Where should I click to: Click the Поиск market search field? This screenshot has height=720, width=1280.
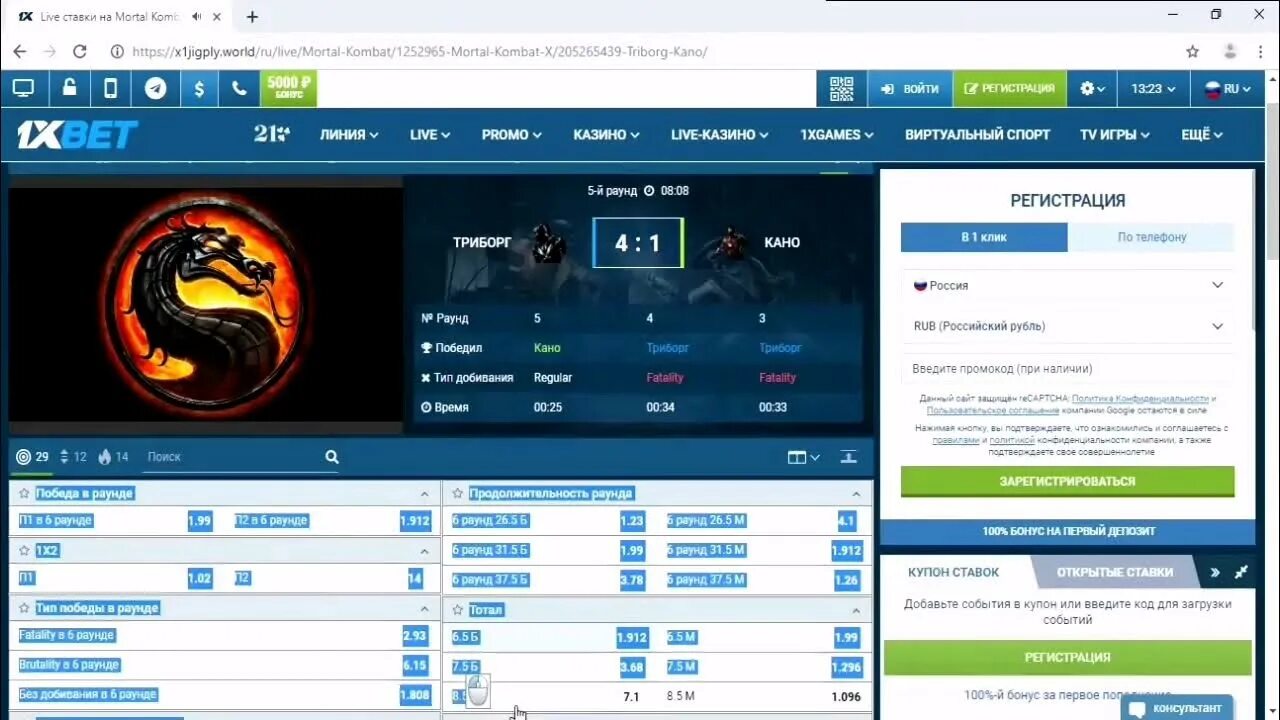232,457
